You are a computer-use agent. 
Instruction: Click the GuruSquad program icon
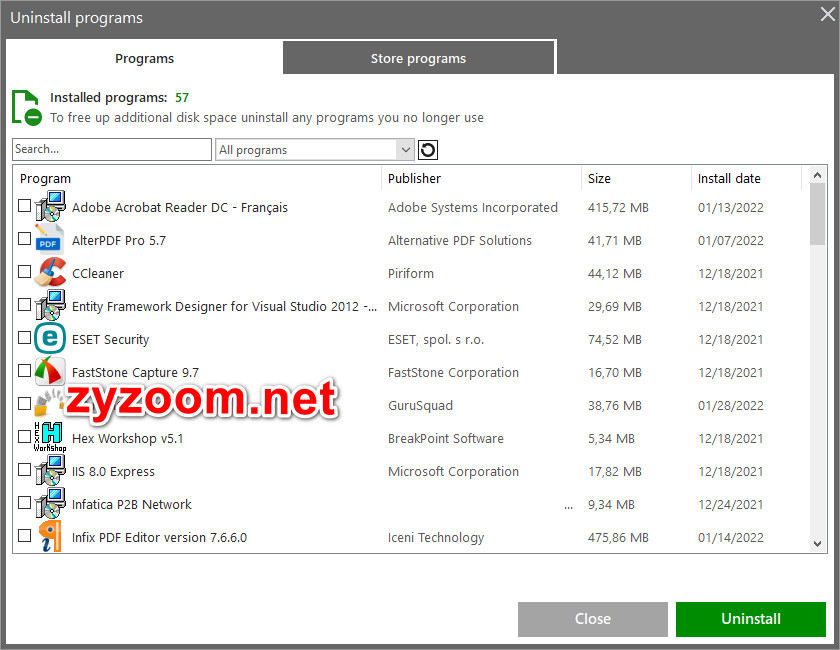[48, 405]
